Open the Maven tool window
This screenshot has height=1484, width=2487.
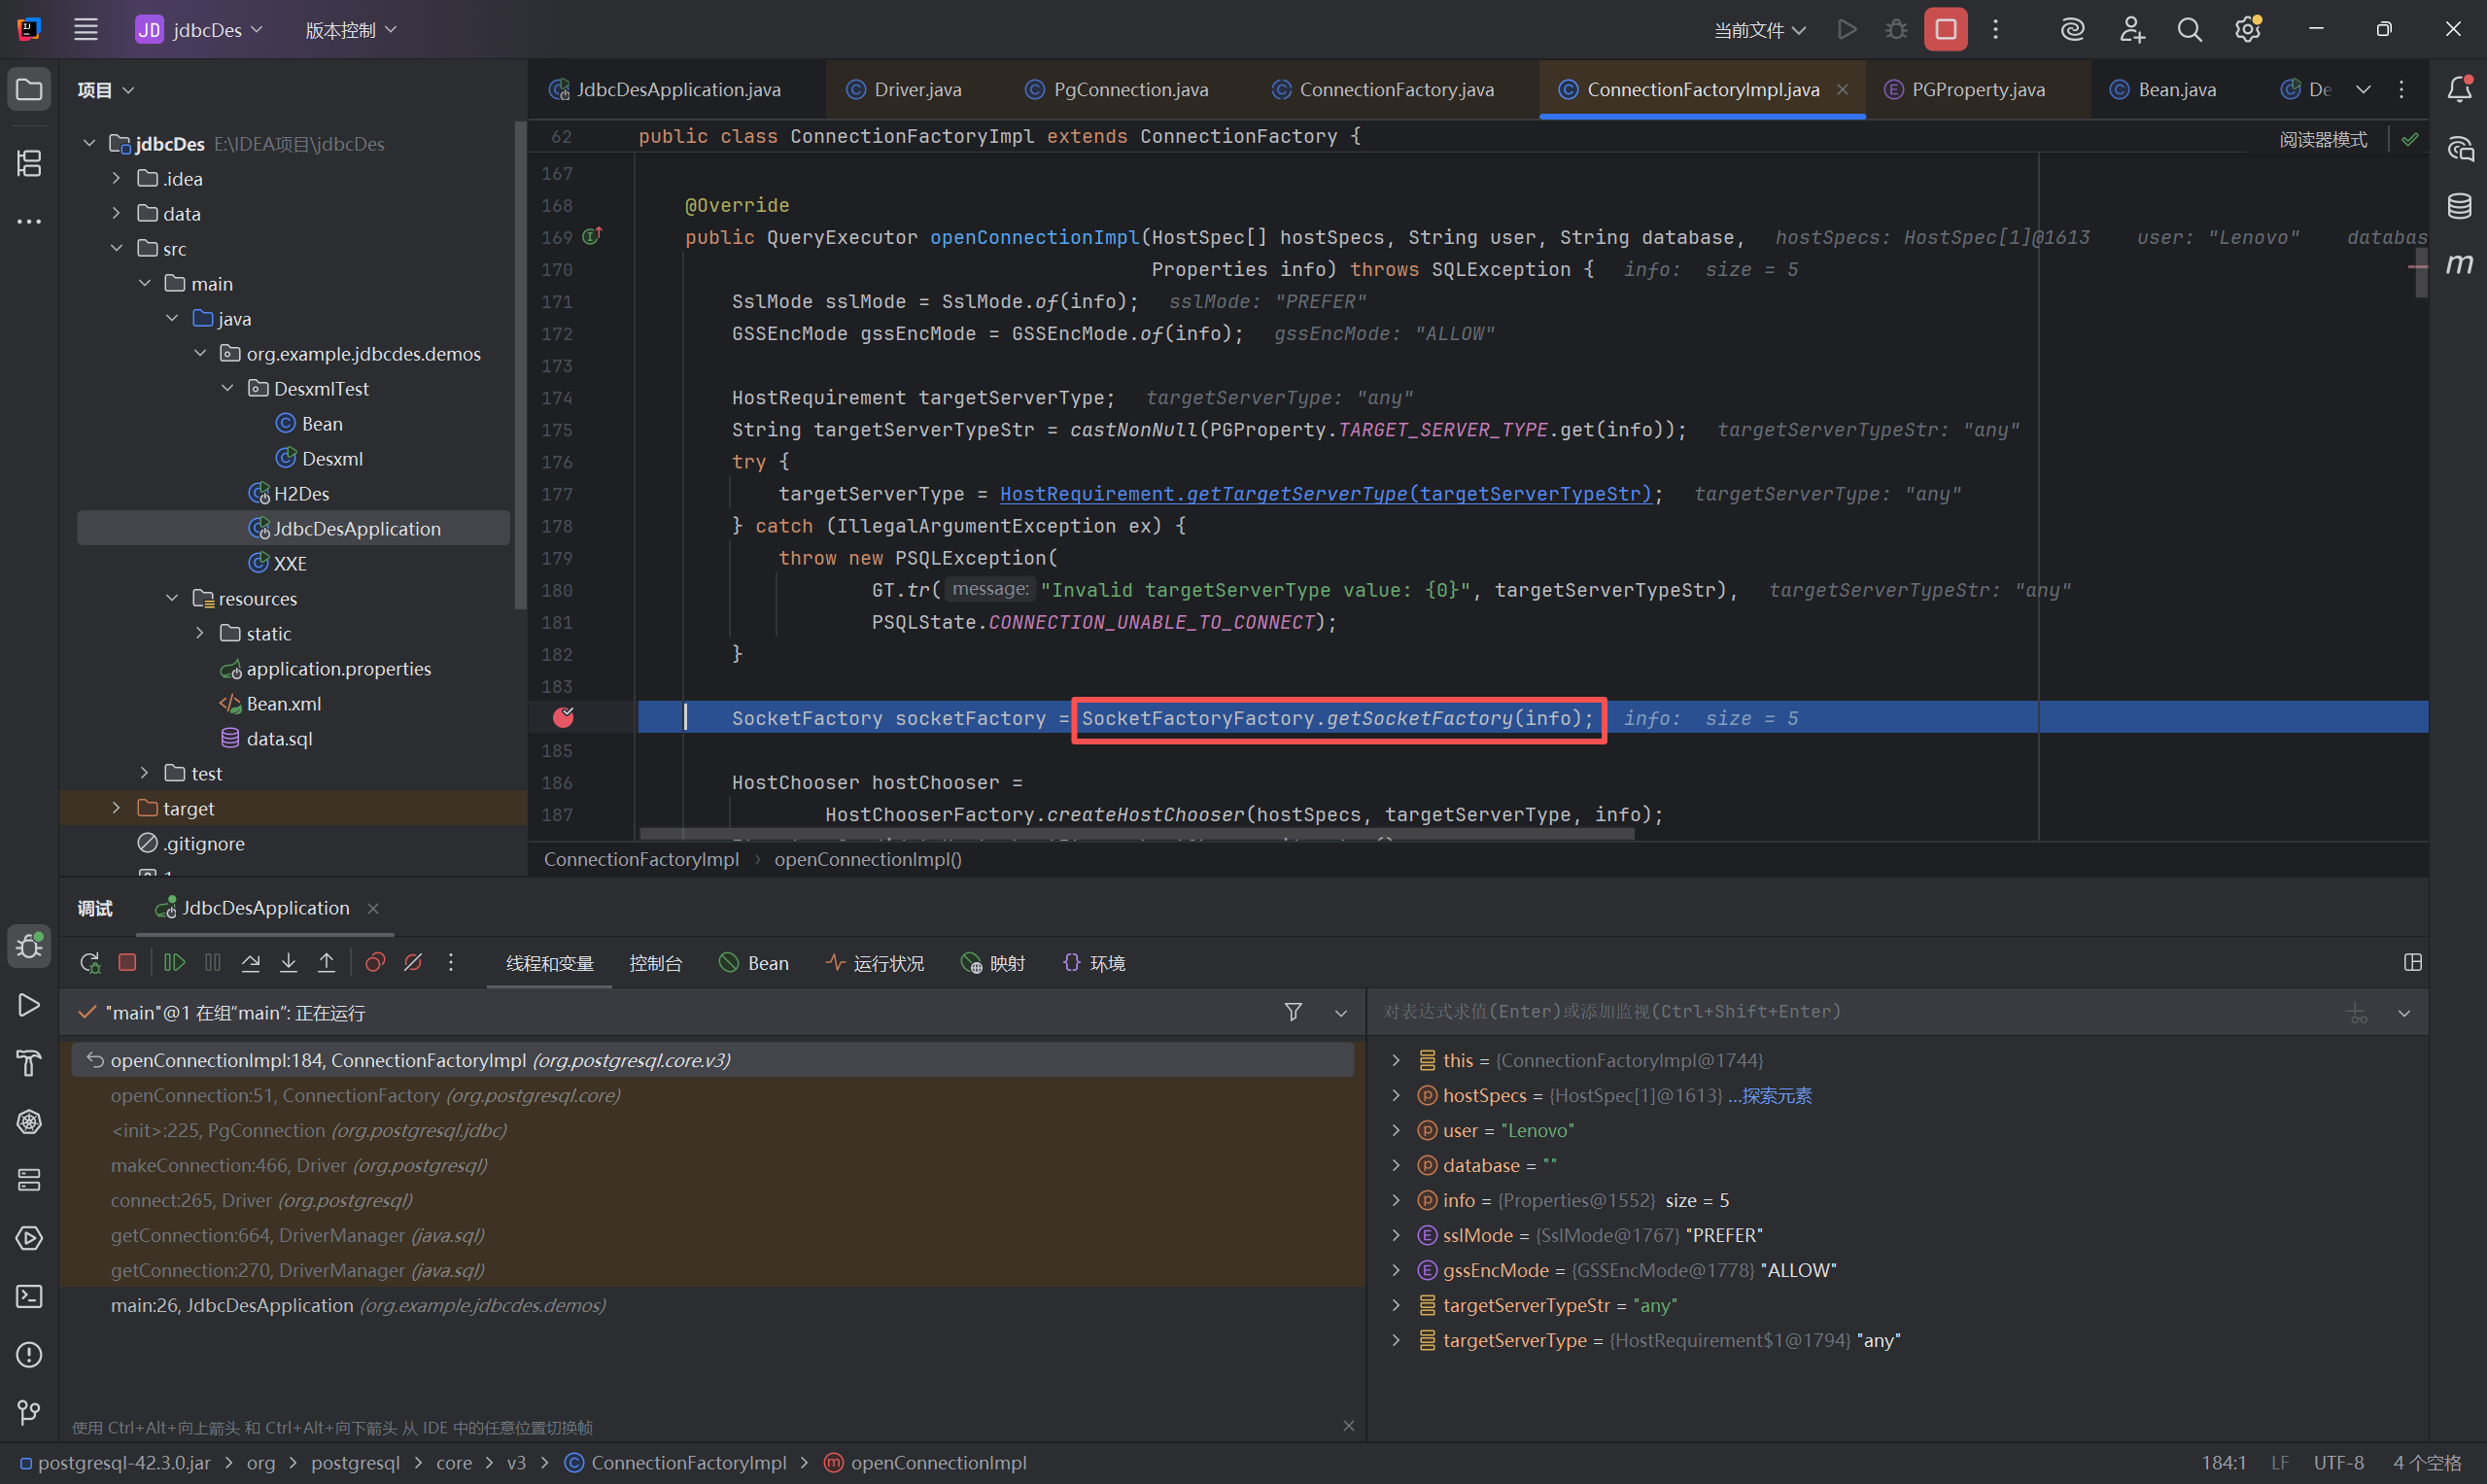tap(2459, 264)
